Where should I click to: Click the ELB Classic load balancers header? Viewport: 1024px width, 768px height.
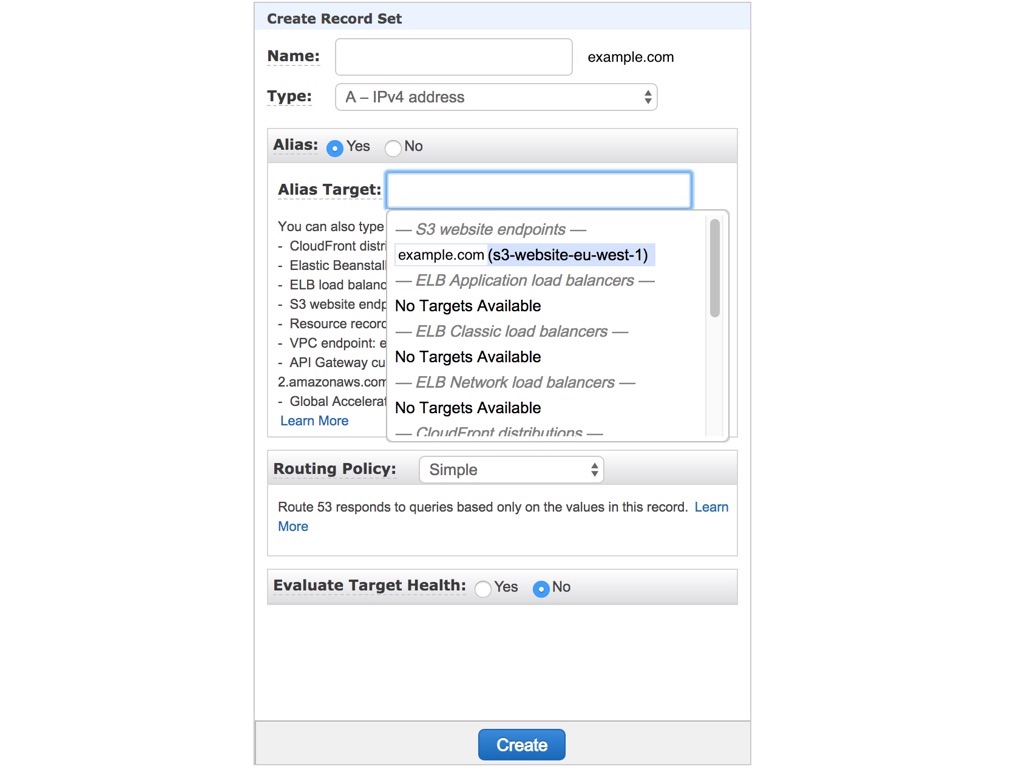(511, 331)
